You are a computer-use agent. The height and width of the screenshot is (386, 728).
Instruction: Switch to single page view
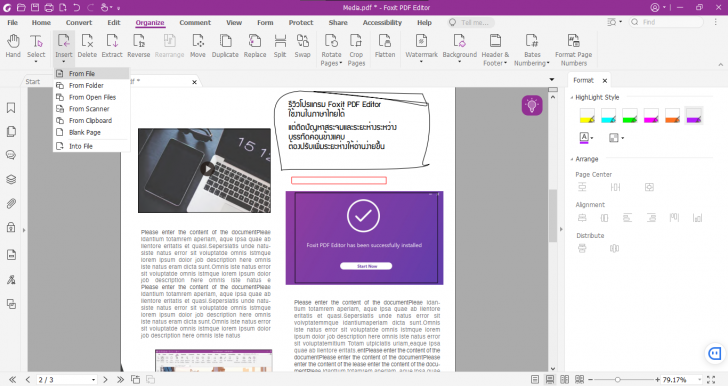(535, 379)
